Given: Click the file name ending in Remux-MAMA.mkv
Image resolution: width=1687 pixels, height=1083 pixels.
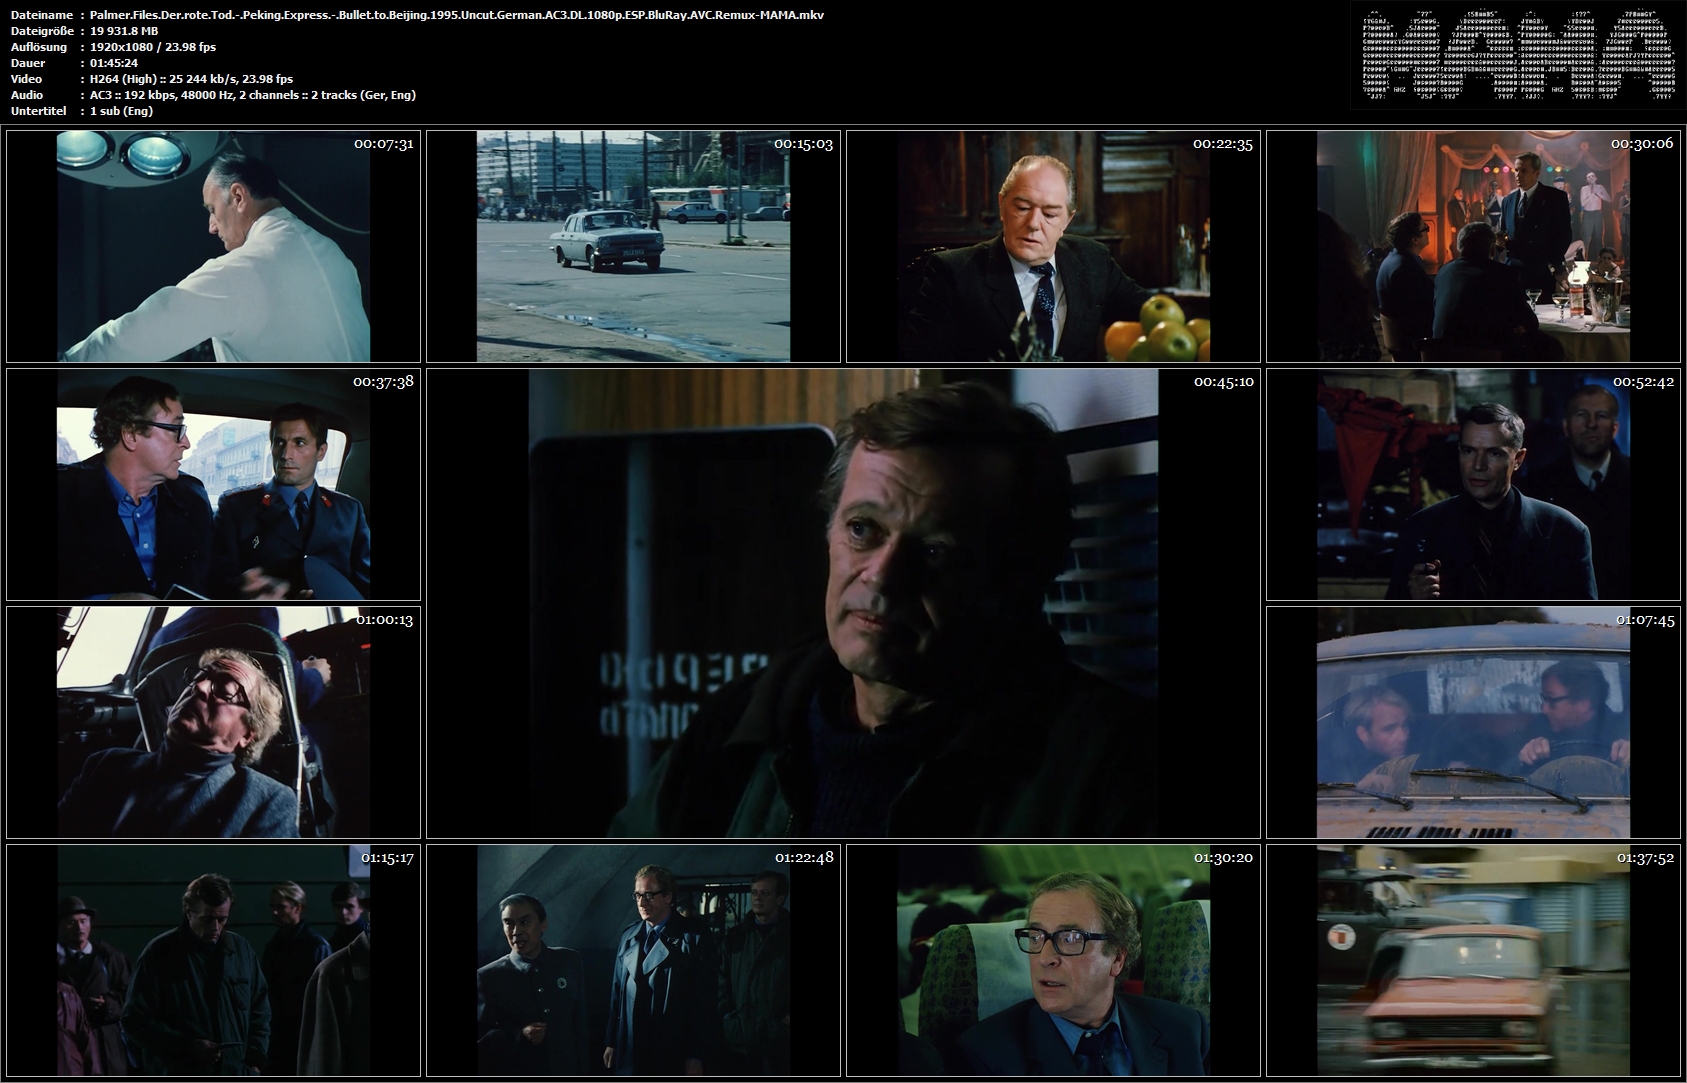Looking at the screenshot, I should click(x=457, y=15).
